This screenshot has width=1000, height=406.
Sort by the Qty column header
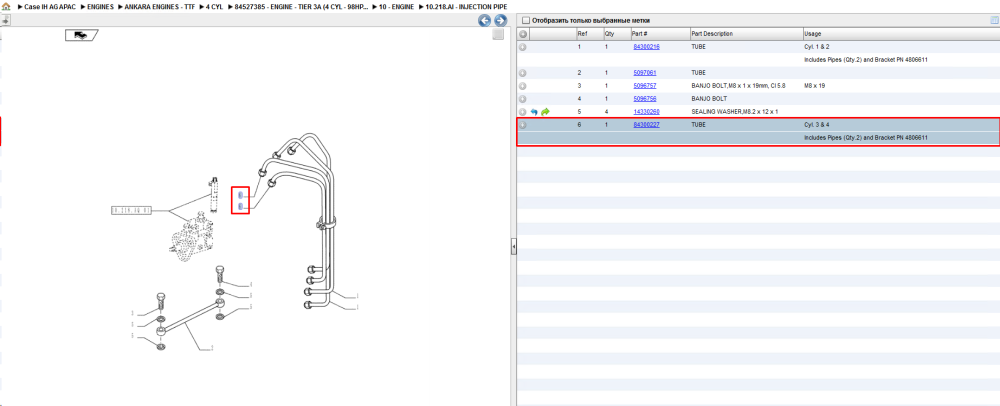point(617,34)
